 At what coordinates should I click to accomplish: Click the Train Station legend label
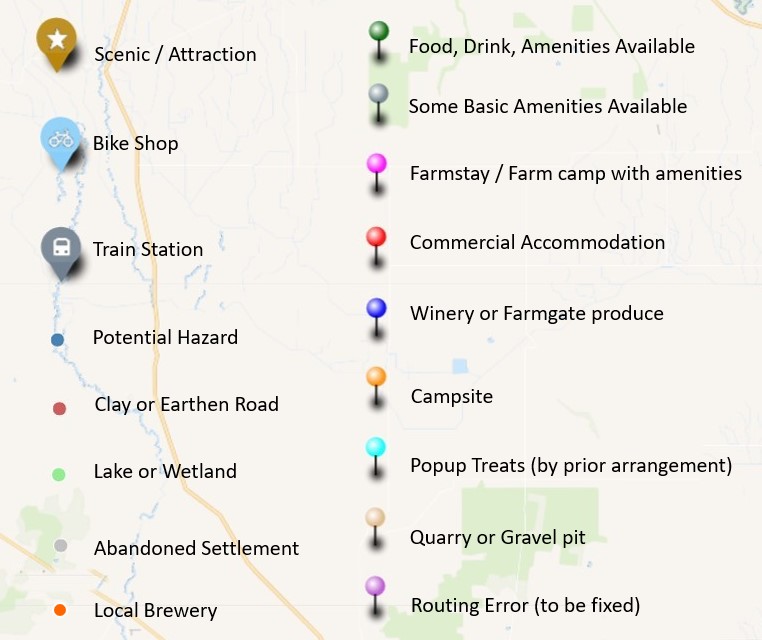148,249
